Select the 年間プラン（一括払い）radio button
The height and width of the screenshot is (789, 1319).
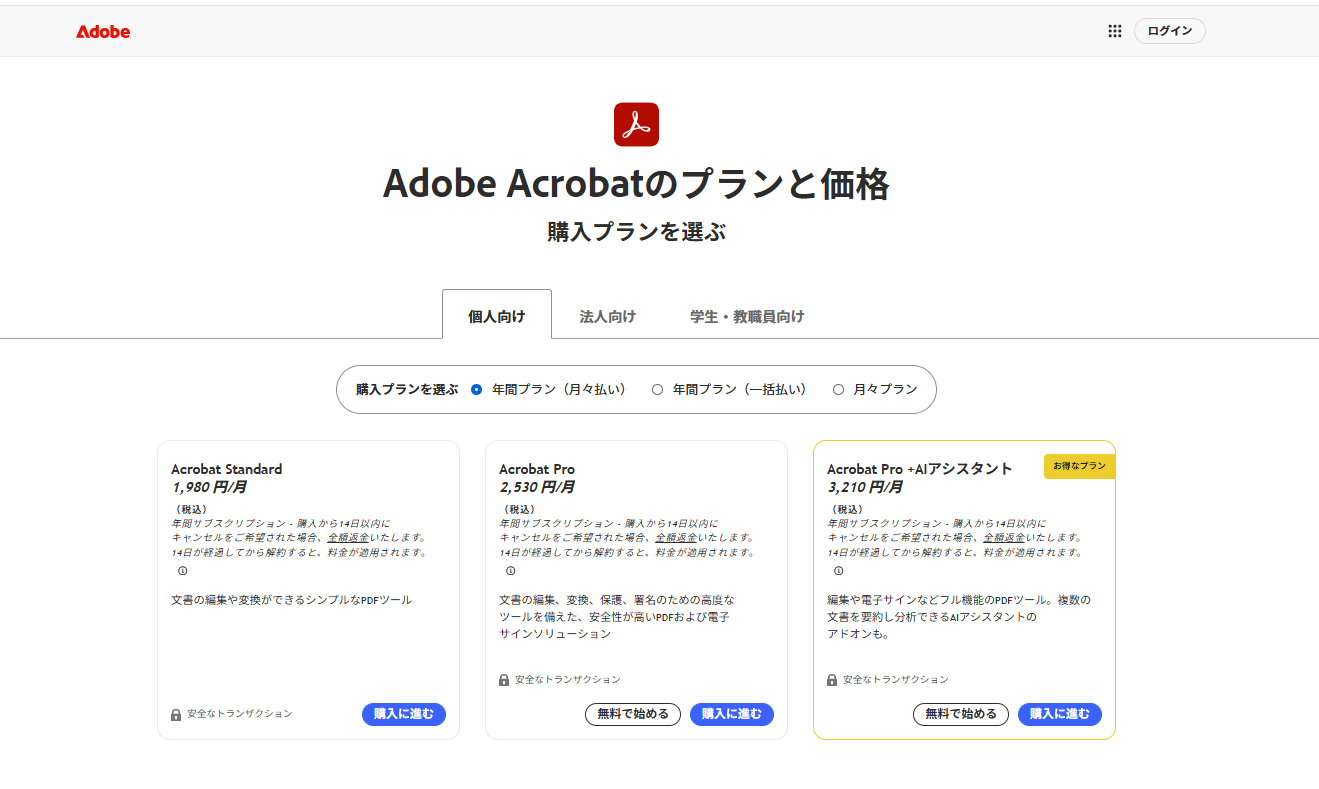pyautogui.click(x=655, y=389)
